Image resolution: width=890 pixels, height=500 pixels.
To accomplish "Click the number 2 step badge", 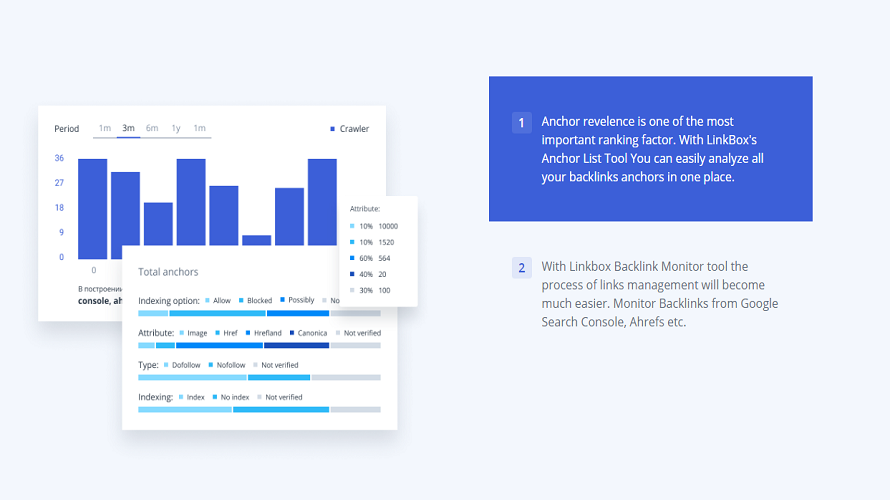I will tap(522, 268).
